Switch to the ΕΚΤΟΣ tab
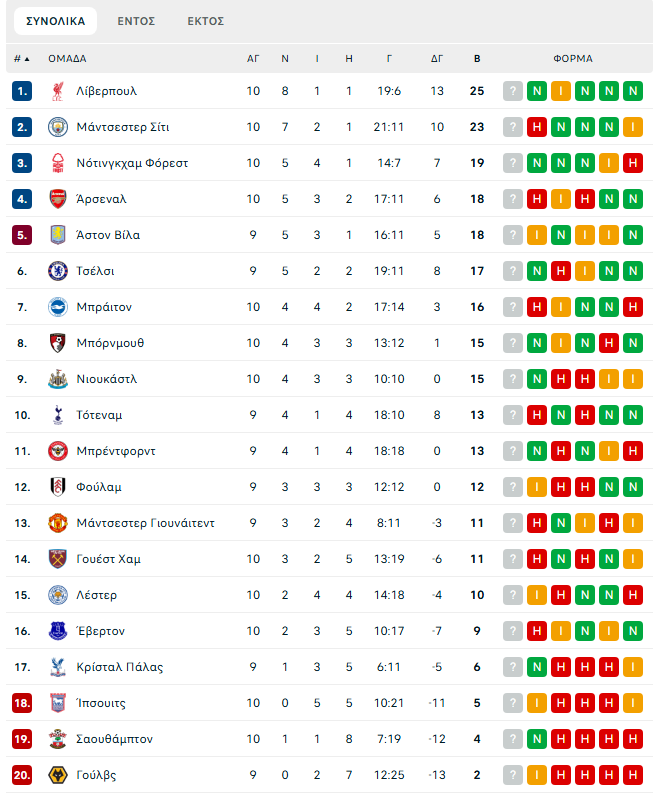This screenshot has height=795, width=654. [206, 21]
